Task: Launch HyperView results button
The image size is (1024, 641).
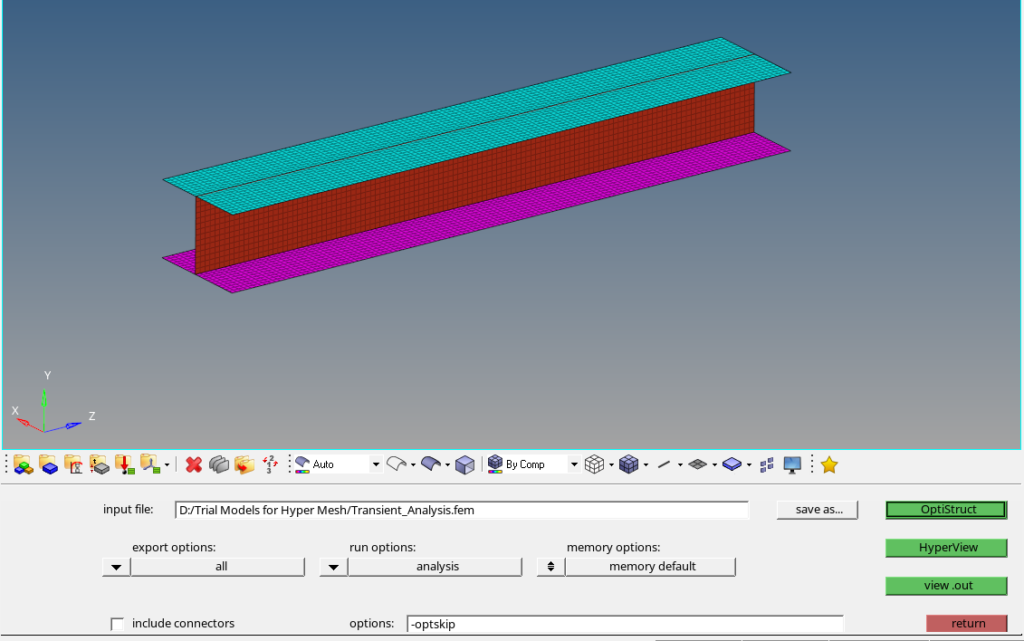Action: 946,548
